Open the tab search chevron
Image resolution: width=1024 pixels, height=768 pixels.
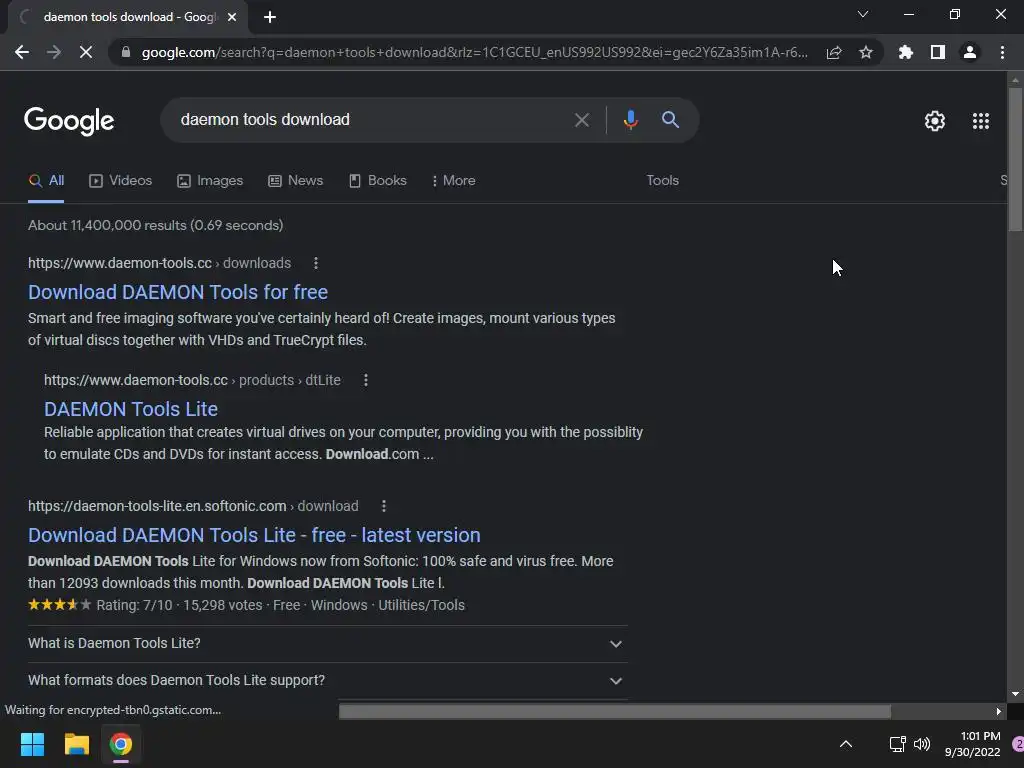(863, 14)
